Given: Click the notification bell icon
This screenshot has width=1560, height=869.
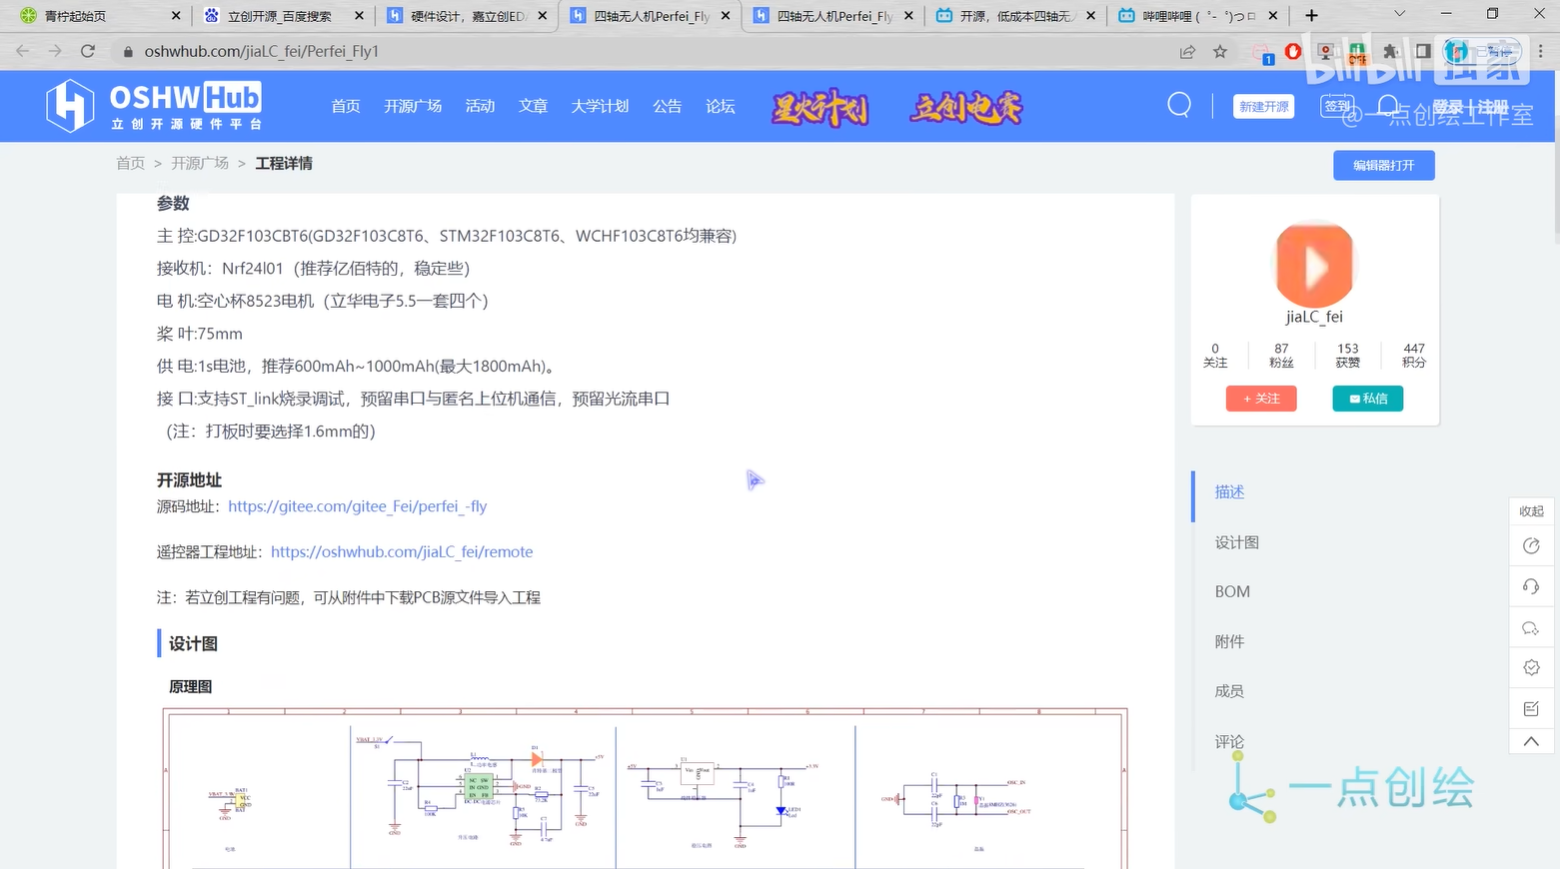Looking at the screenshot, I should [1388, 106].
